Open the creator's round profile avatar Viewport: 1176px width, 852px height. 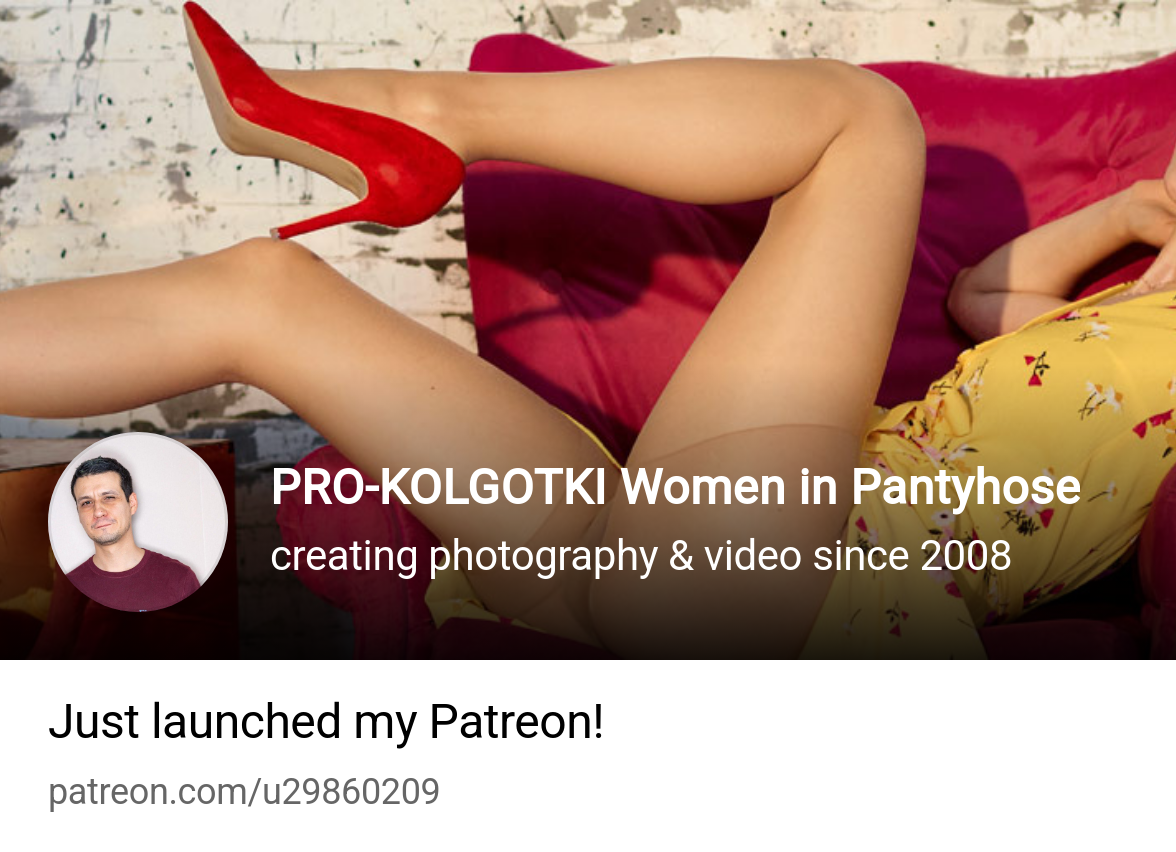tap(138, 522)
